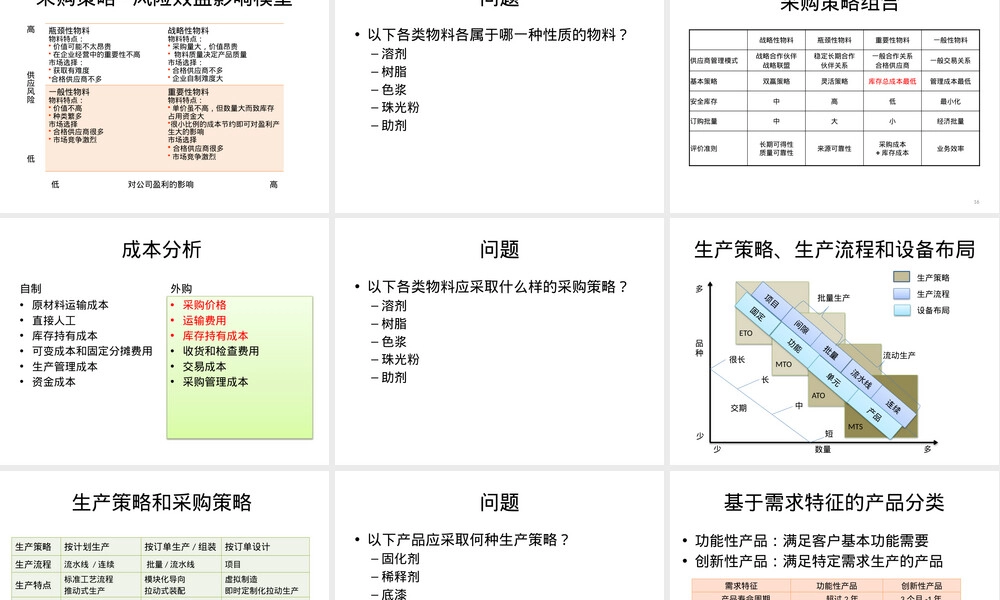The width and height of the screenshot is (1000, 600).
Task: Click the 交易成本 bullet
Action: tap(205, 366)
